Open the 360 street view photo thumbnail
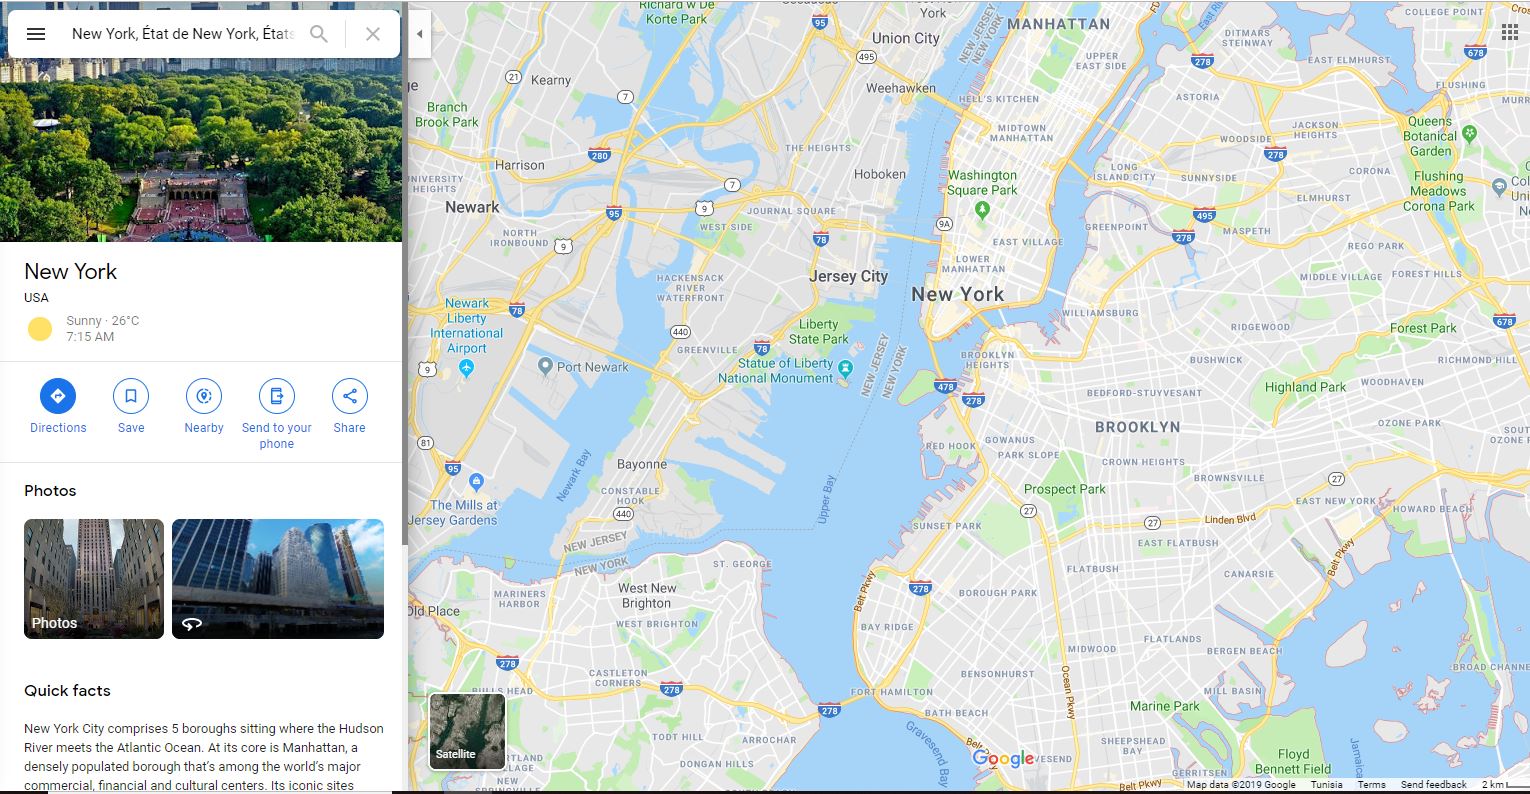 pyautogui.click(x=278, y=579)
